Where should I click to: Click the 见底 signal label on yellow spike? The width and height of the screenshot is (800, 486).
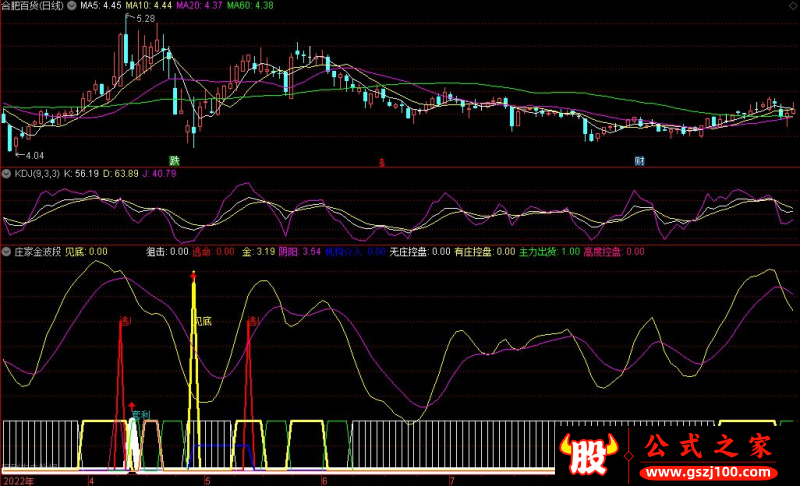pyautogui.click(x=203, y=322)
